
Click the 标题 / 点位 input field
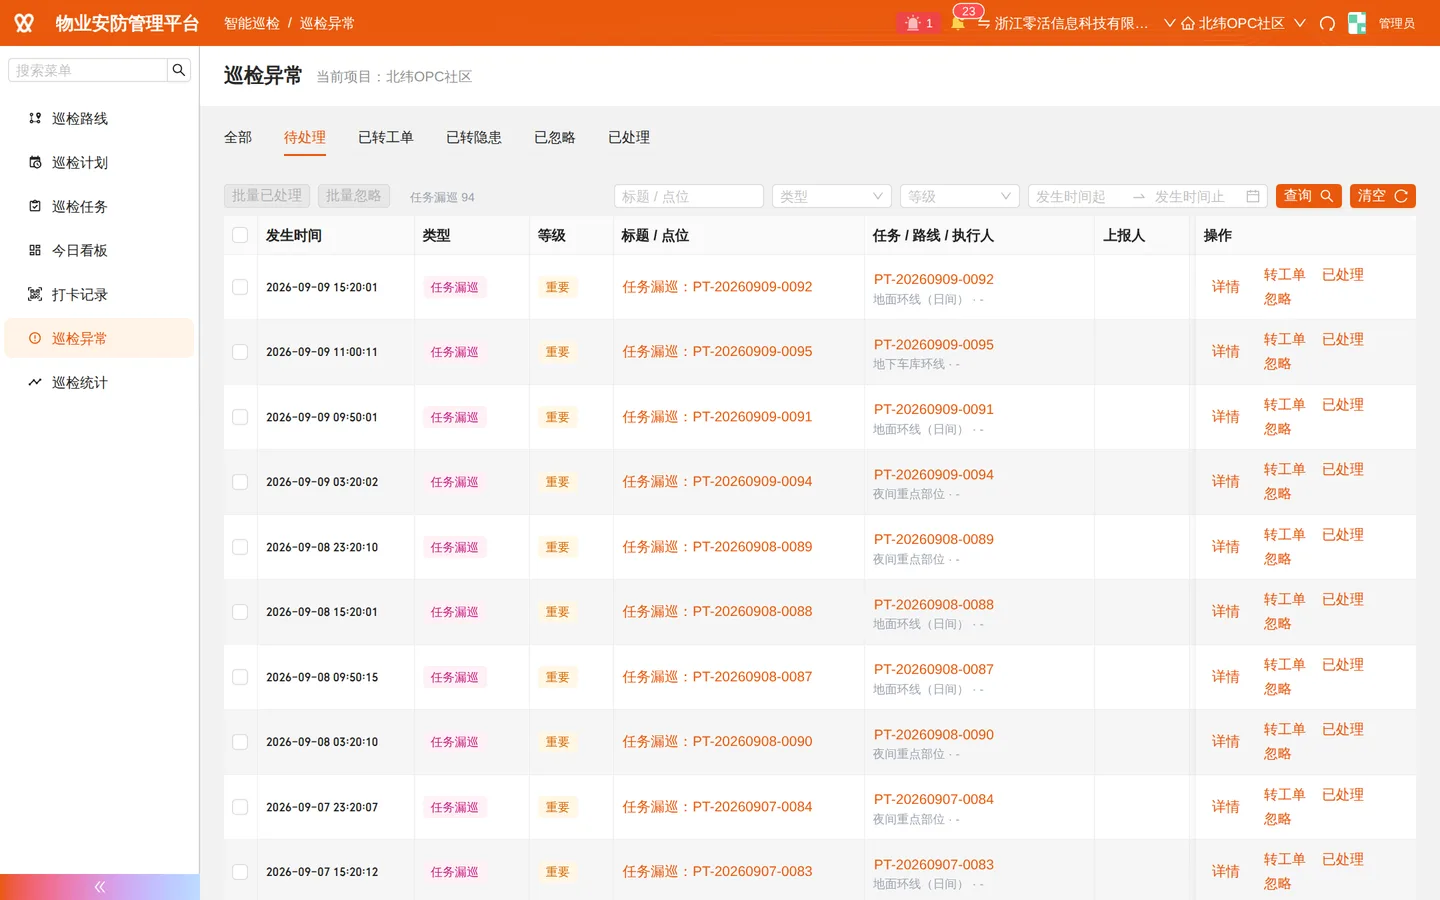[689, 196]
